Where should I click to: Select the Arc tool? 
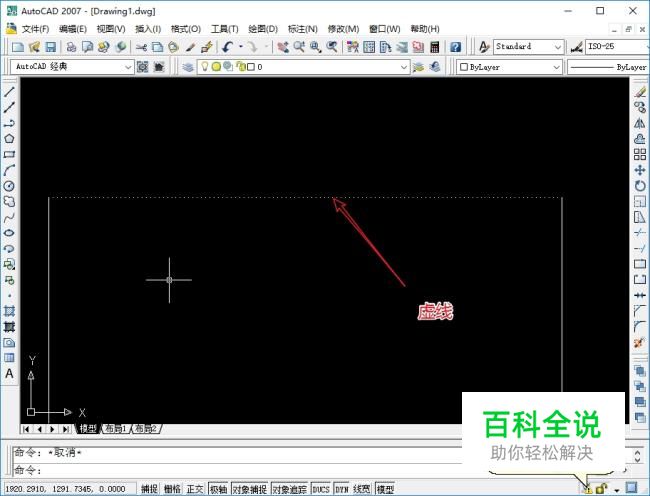[x=9, y=170]
